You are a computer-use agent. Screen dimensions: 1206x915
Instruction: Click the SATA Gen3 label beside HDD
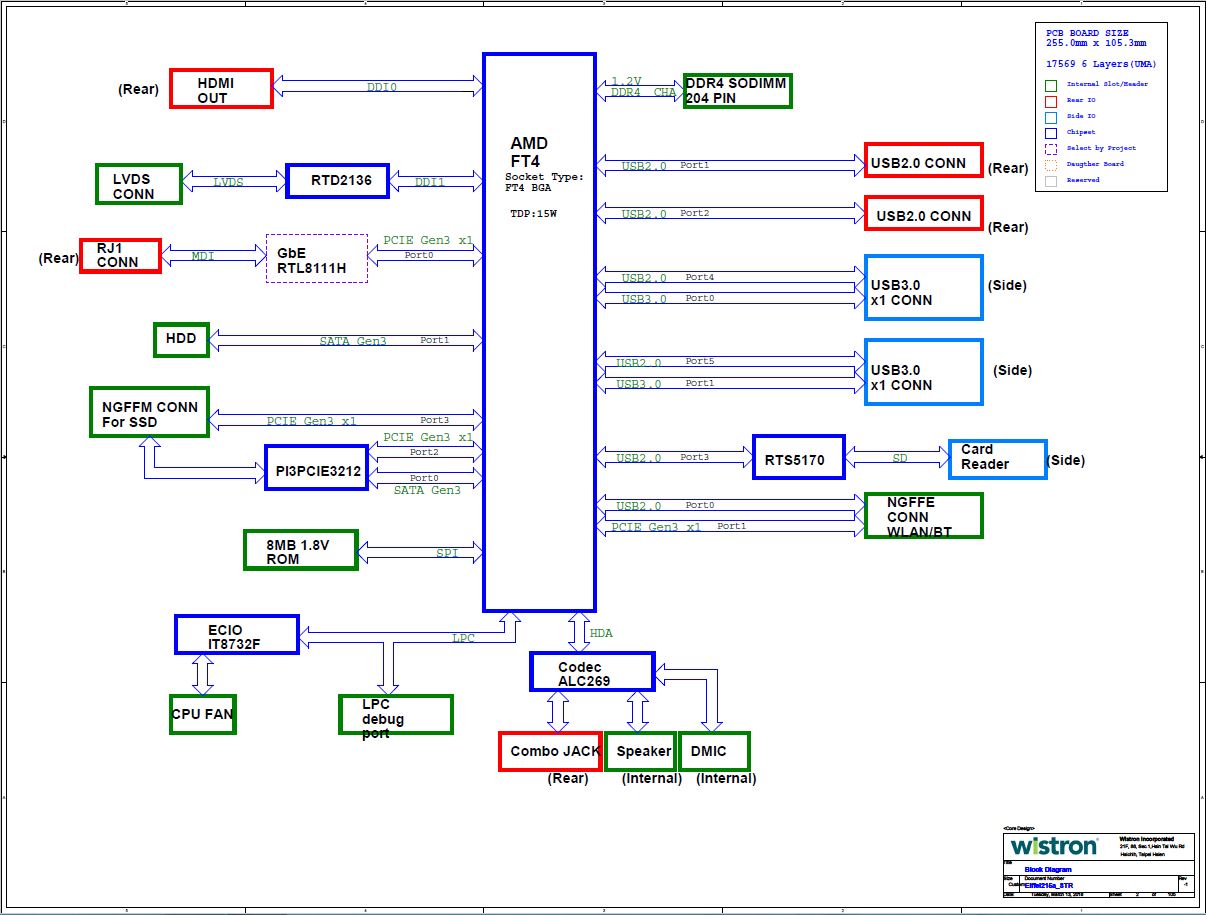[352, 342]
